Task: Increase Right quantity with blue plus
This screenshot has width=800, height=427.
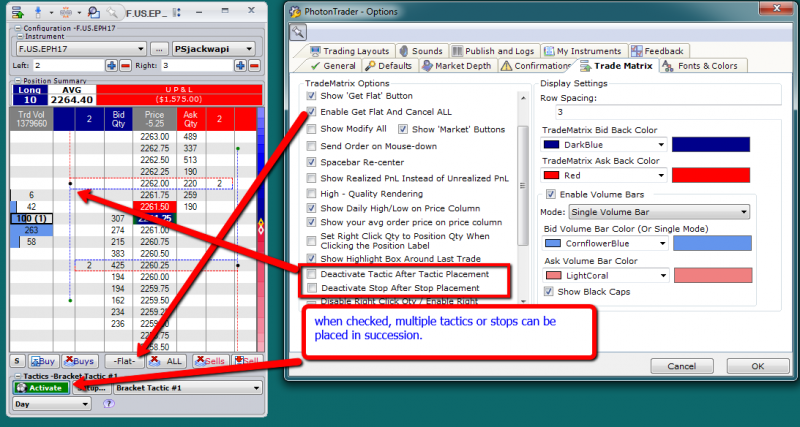Action: pyautogui.click(x=240, y=65)
